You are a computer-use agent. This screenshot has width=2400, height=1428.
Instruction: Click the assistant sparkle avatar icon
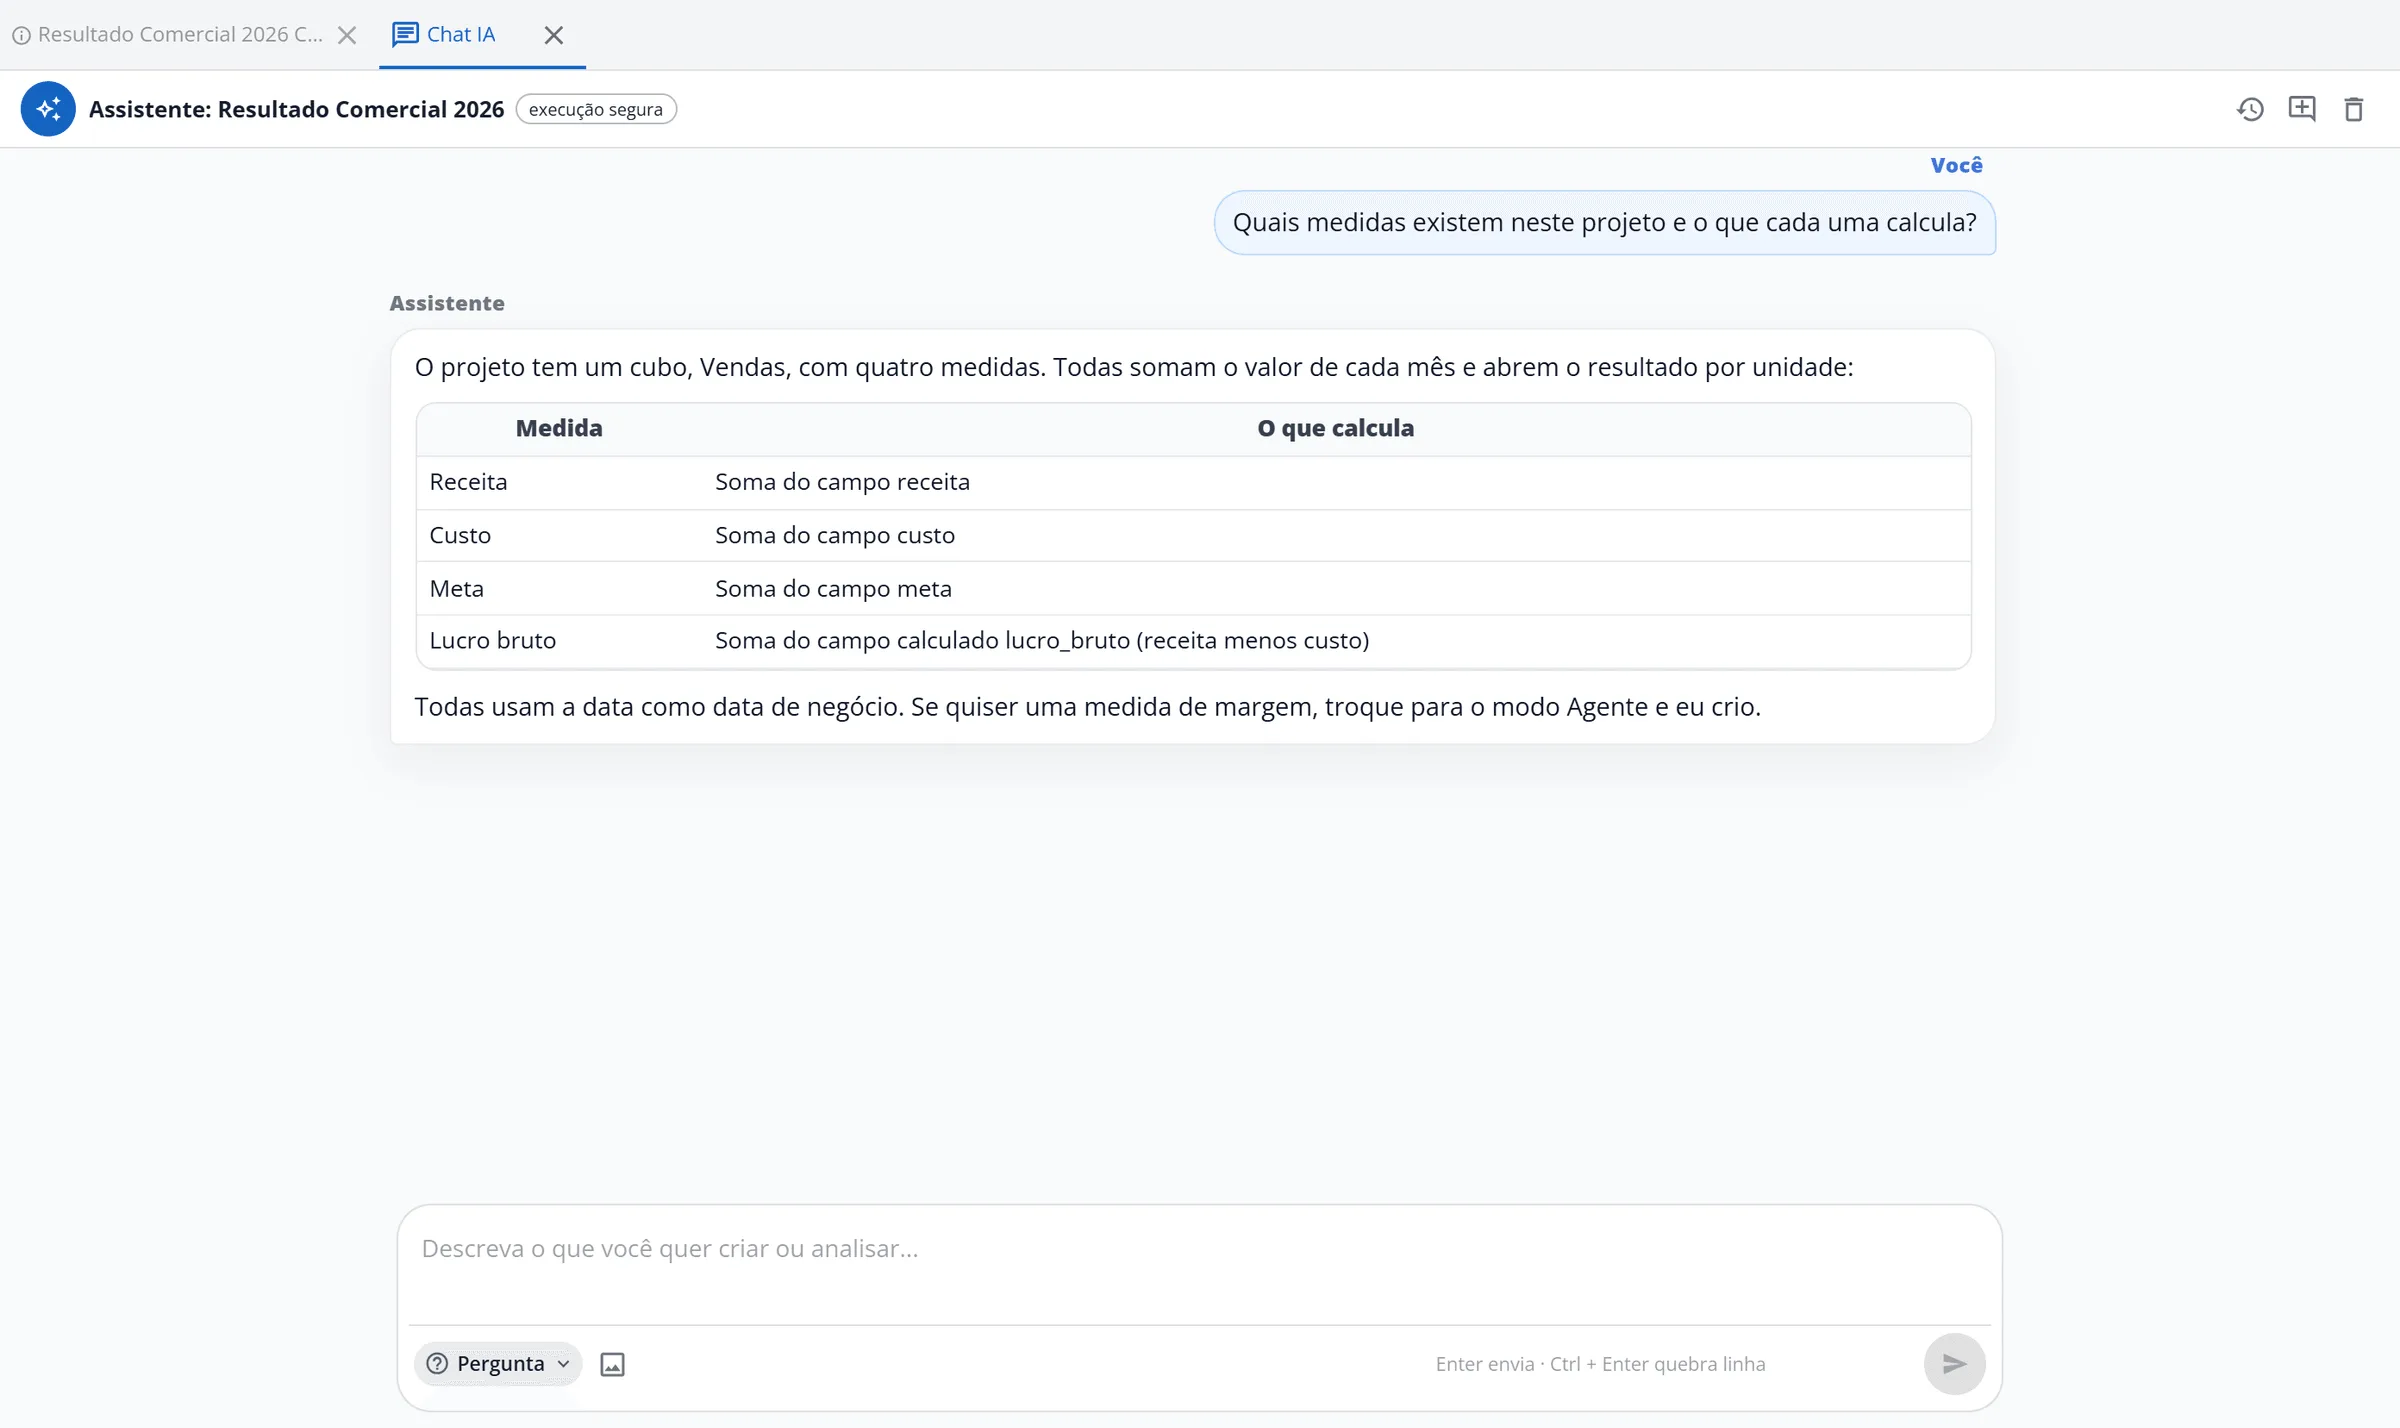tap(48, 109)
